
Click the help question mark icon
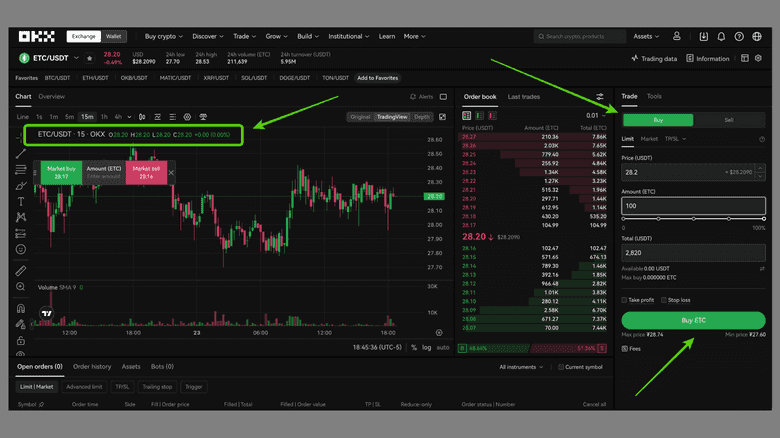click(x=742, y=37)
